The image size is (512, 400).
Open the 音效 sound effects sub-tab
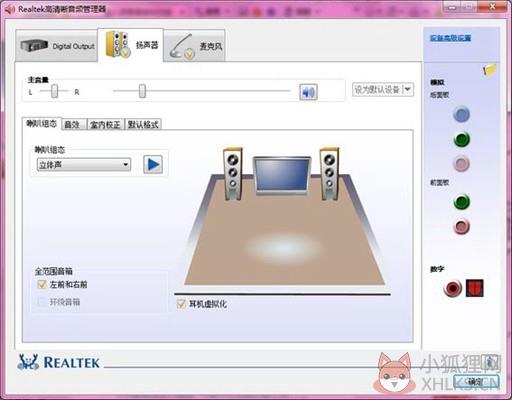pos(74,125)
